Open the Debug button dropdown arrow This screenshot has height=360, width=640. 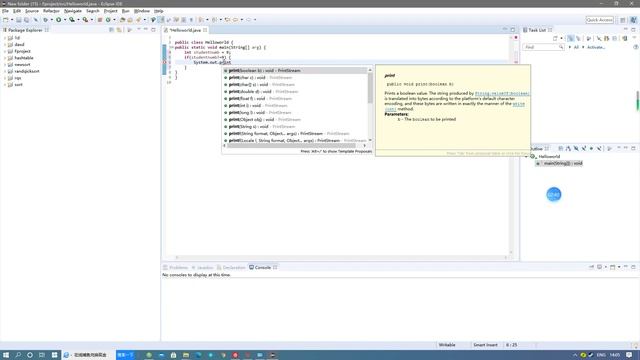(x=51, y=20)
